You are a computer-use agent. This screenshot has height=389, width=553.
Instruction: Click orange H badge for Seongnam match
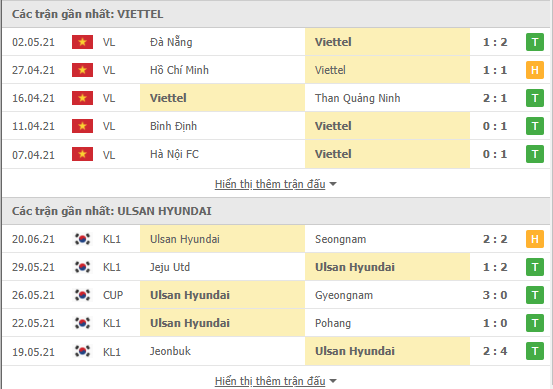(535, 239)
